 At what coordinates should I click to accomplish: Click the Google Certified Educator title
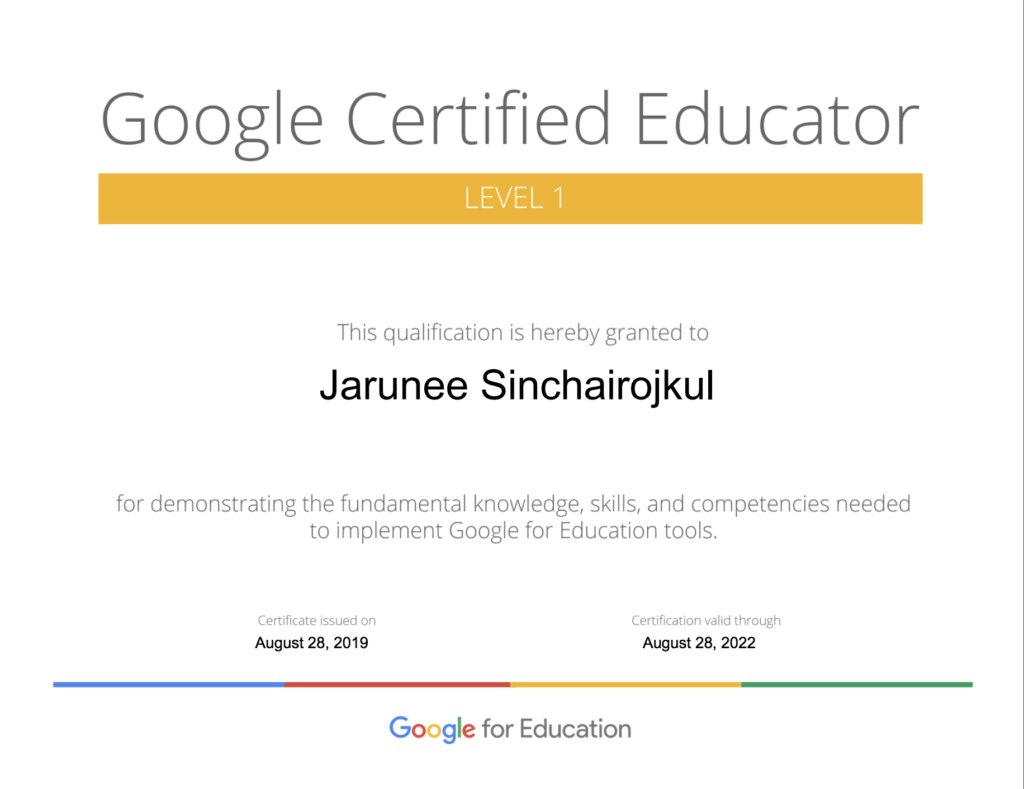coord(510,122)
